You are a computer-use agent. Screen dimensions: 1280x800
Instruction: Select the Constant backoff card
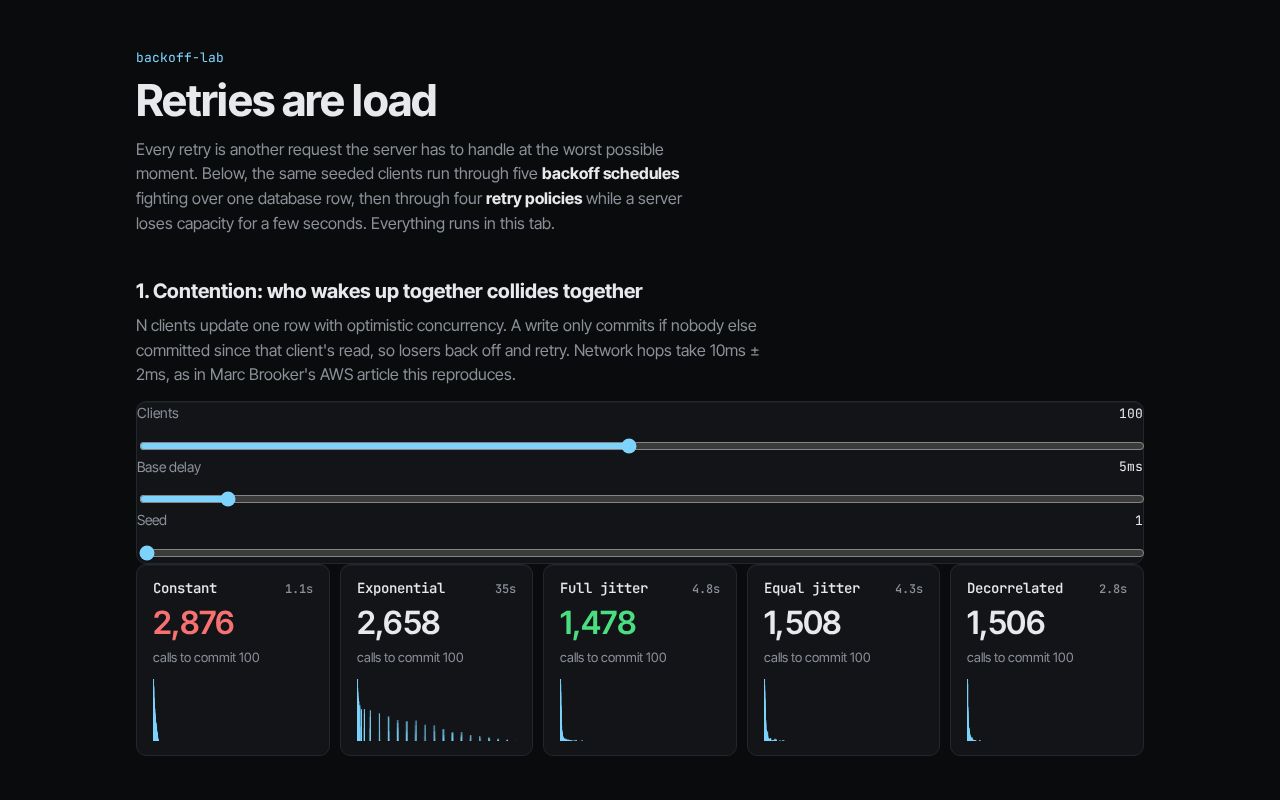(233, 660)
